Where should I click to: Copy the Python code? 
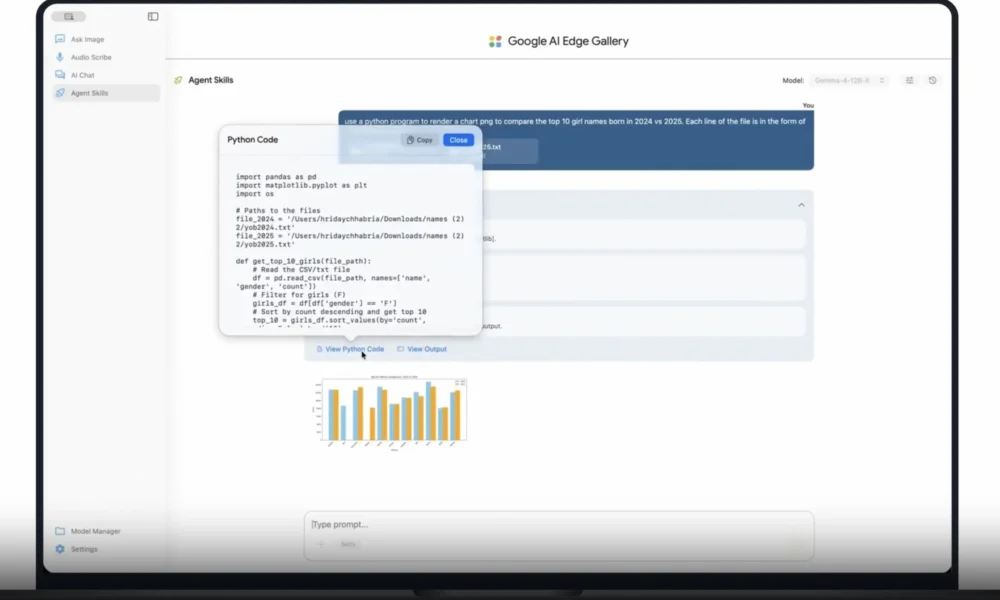[420, 140]
